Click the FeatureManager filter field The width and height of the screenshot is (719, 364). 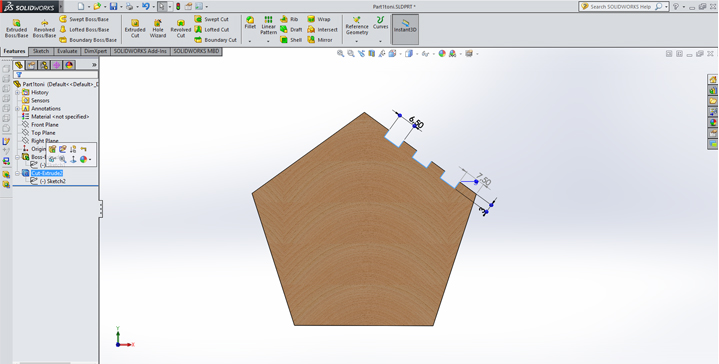click(x=55, y=75)
